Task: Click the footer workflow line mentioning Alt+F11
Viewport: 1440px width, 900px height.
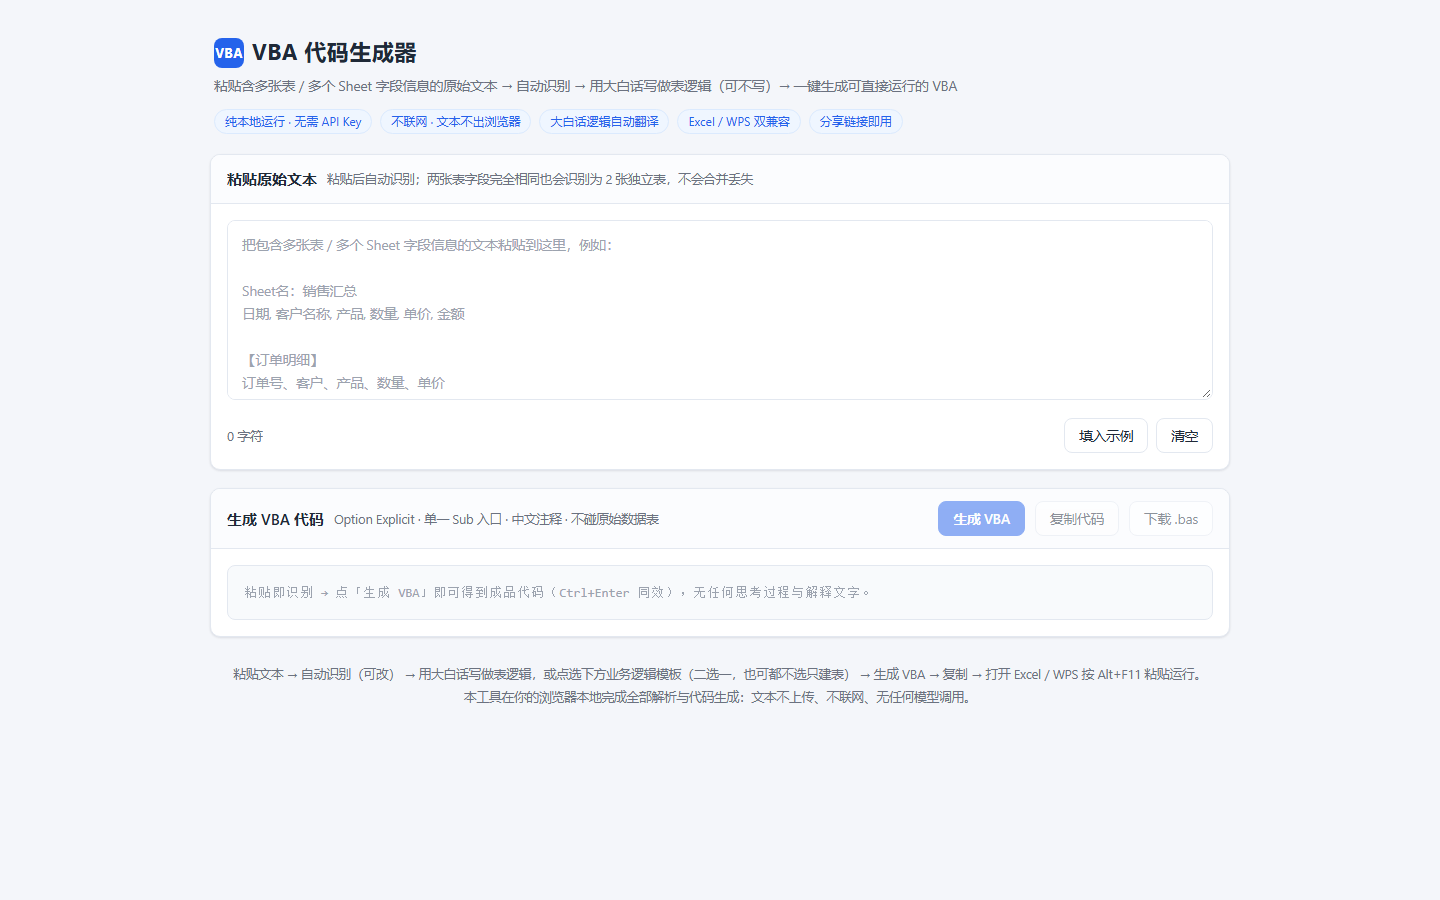Action: pos(720,674)
